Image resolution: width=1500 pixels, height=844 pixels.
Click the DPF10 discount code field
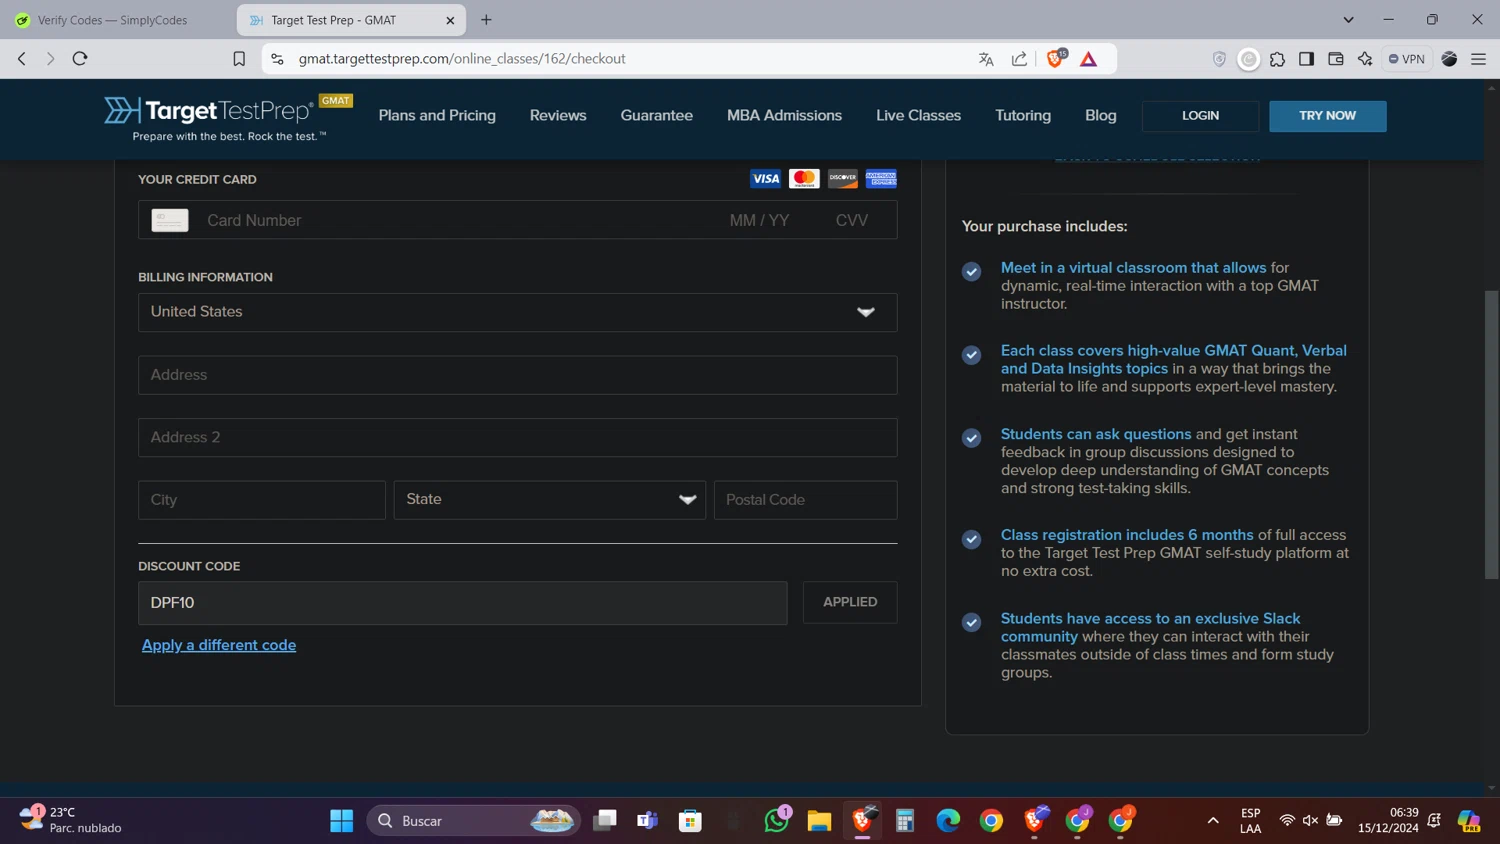(463, 603)
